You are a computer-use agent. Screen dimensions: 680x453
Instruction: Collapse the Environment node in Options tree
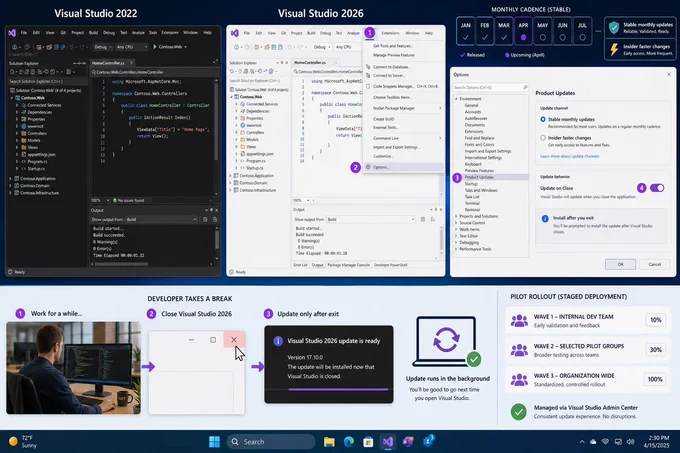[456, 99]
